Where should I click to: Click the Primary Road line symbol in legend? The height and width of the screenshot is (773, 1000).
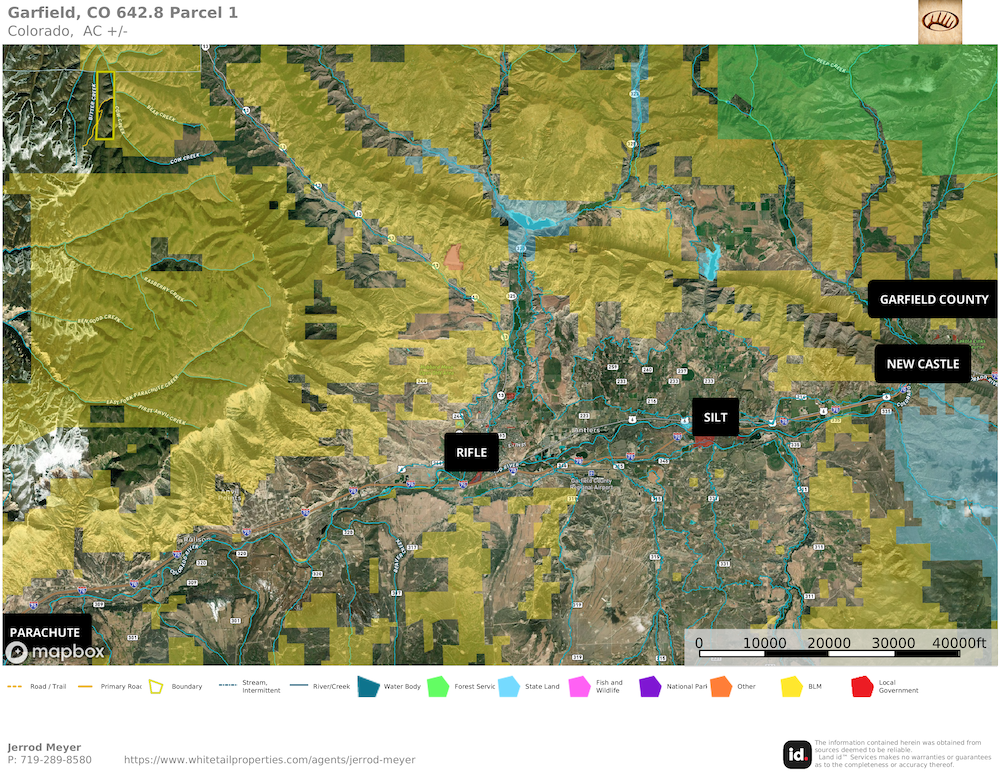85,687
